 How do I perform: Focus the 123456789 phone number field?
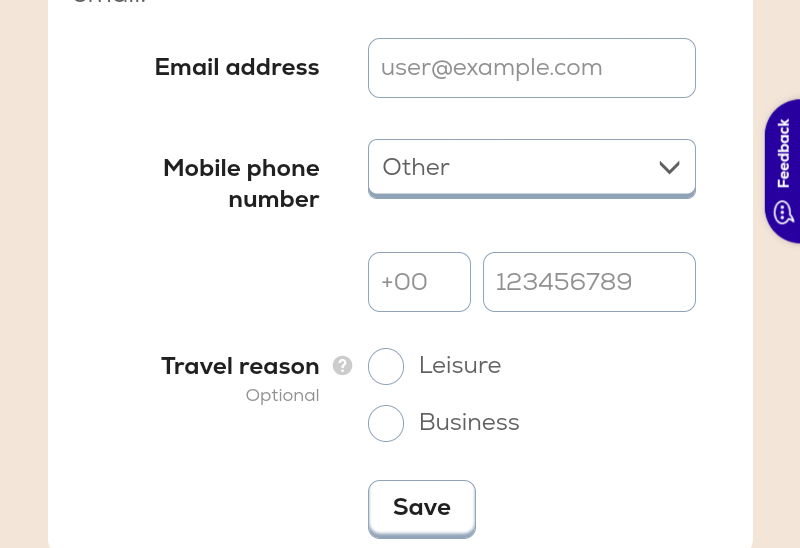coord(589,282)
